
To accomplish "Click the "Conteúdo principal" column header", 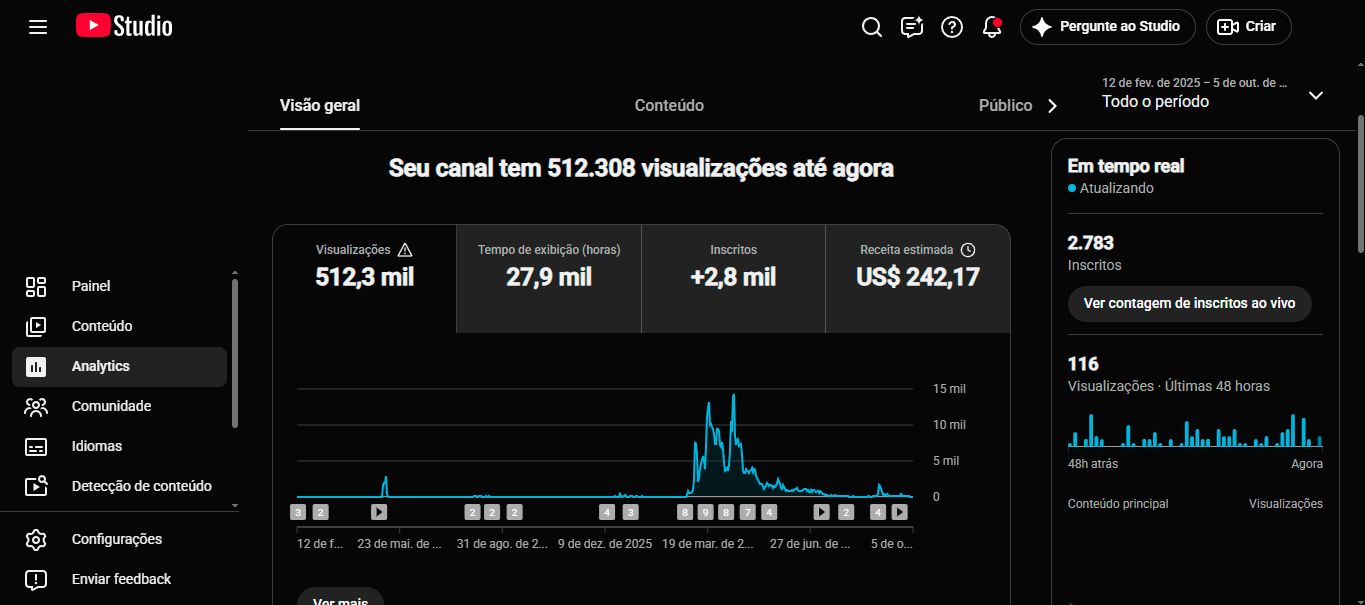I will tap(1118, 504).
